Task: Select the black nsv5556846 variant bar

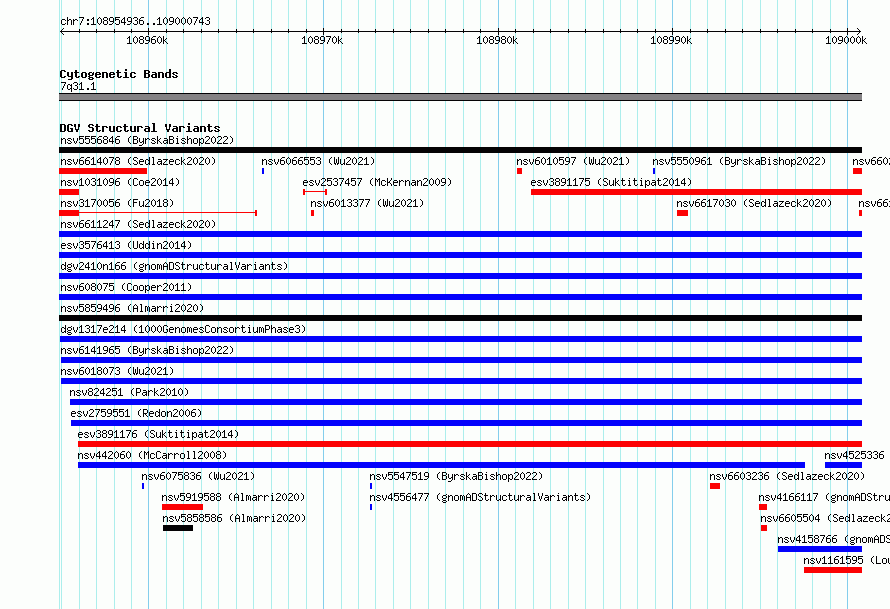Action: 460,150
